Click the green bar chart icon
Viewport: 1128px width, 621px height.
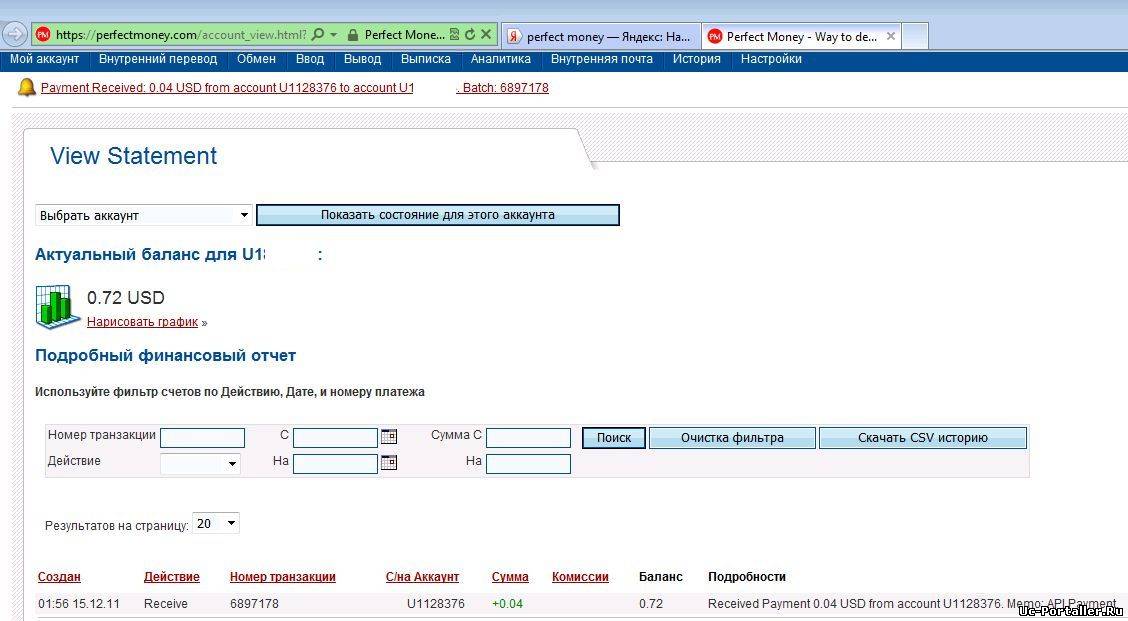point(58,306)
